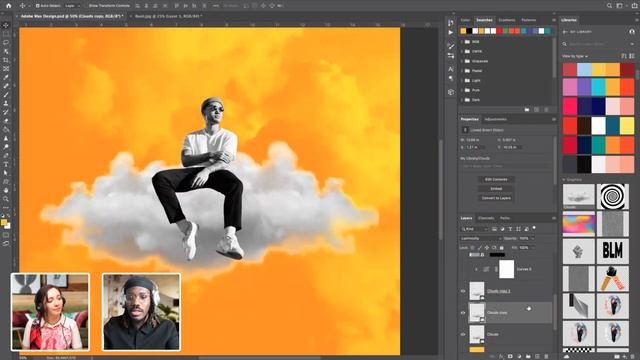Expand the Grayscale swatch folder
640x360 pixels.
tap(462, 61)
